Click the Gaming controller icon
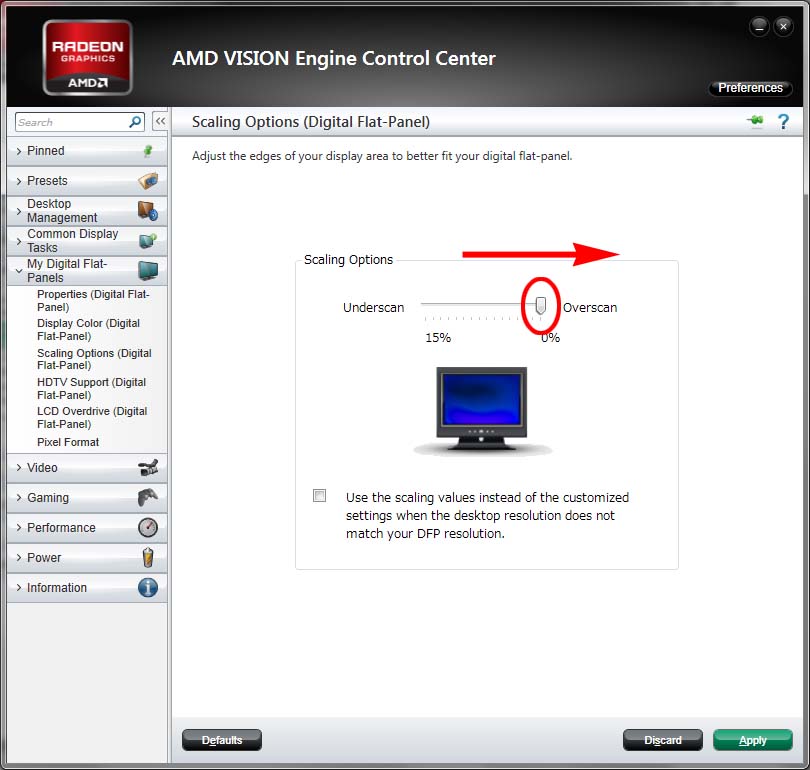This screenshot has width=810, height=770. tap(148, 498)
